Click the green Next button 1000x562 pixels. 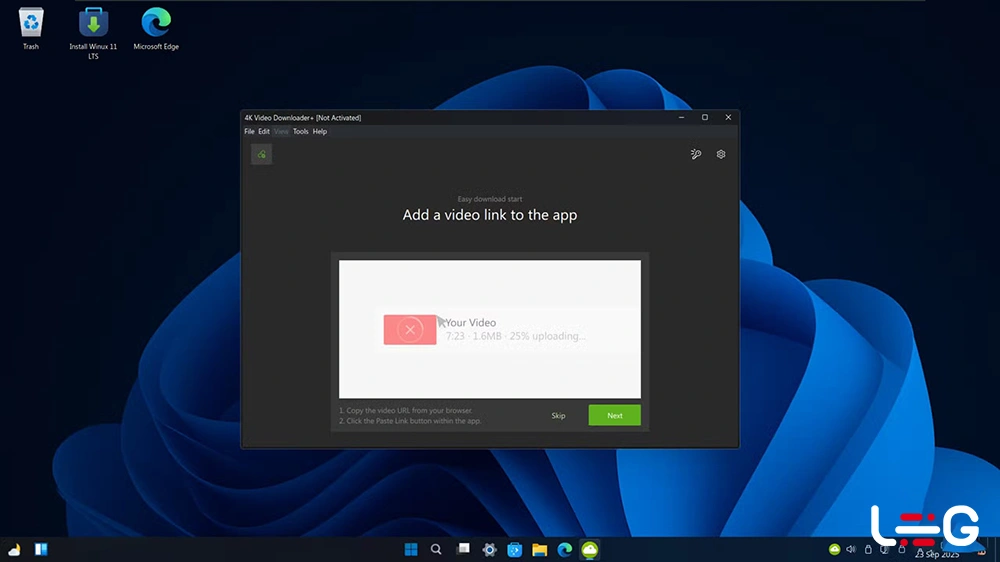tap(614, 415)
